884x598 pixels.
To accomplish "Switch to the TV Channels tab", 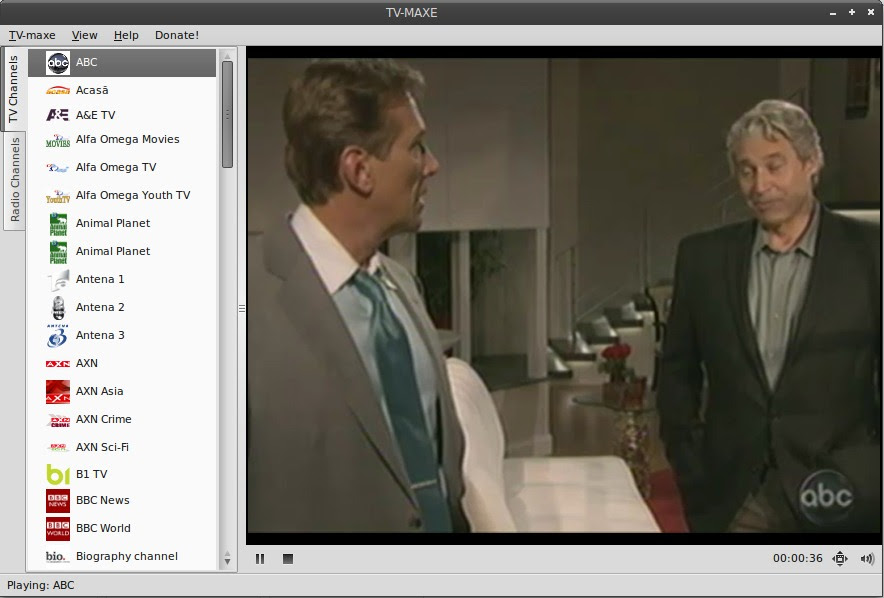I will (14, 88).
